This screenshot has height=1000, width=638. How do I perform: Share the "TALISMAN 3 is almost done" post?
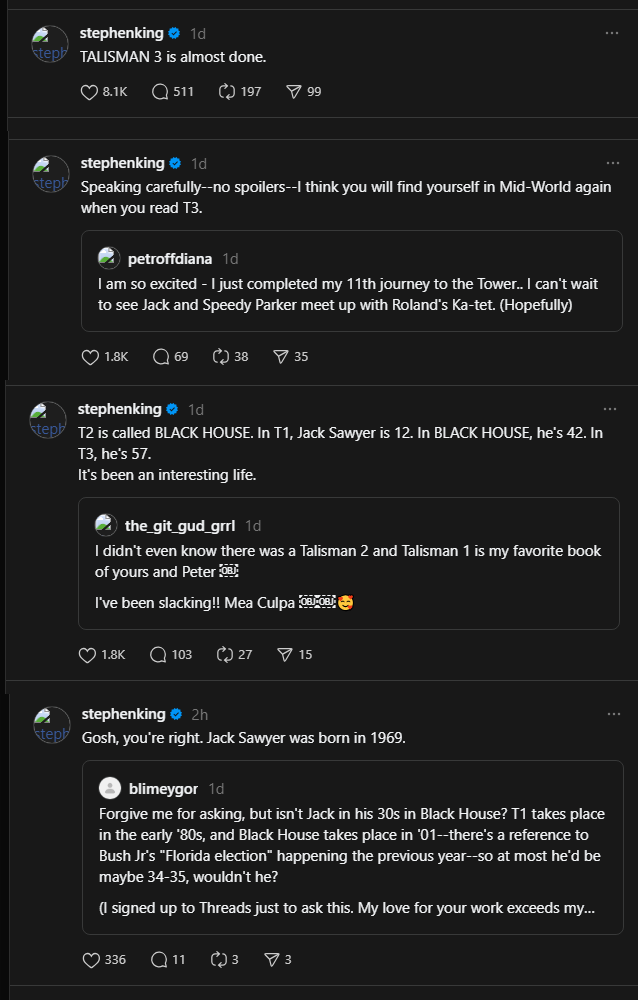pos(294,92)
